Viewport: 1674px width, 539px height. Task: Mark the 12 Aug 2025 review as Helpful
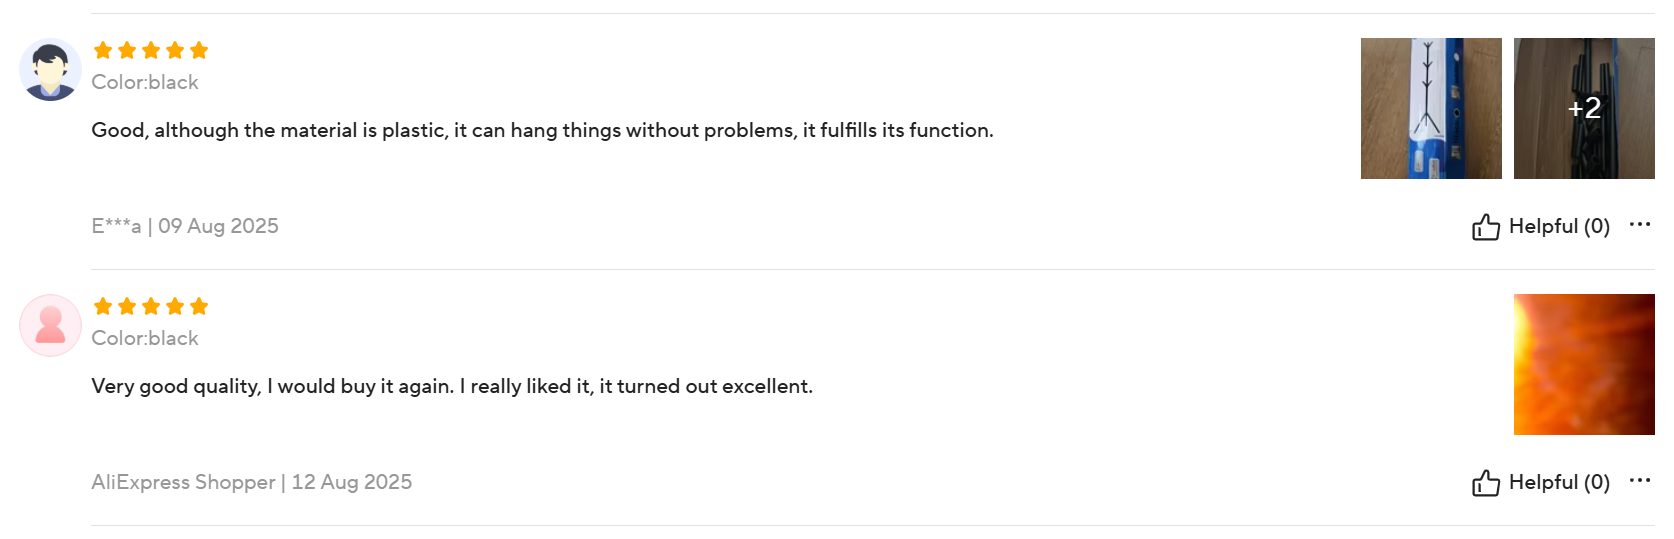coord(1541,483)
